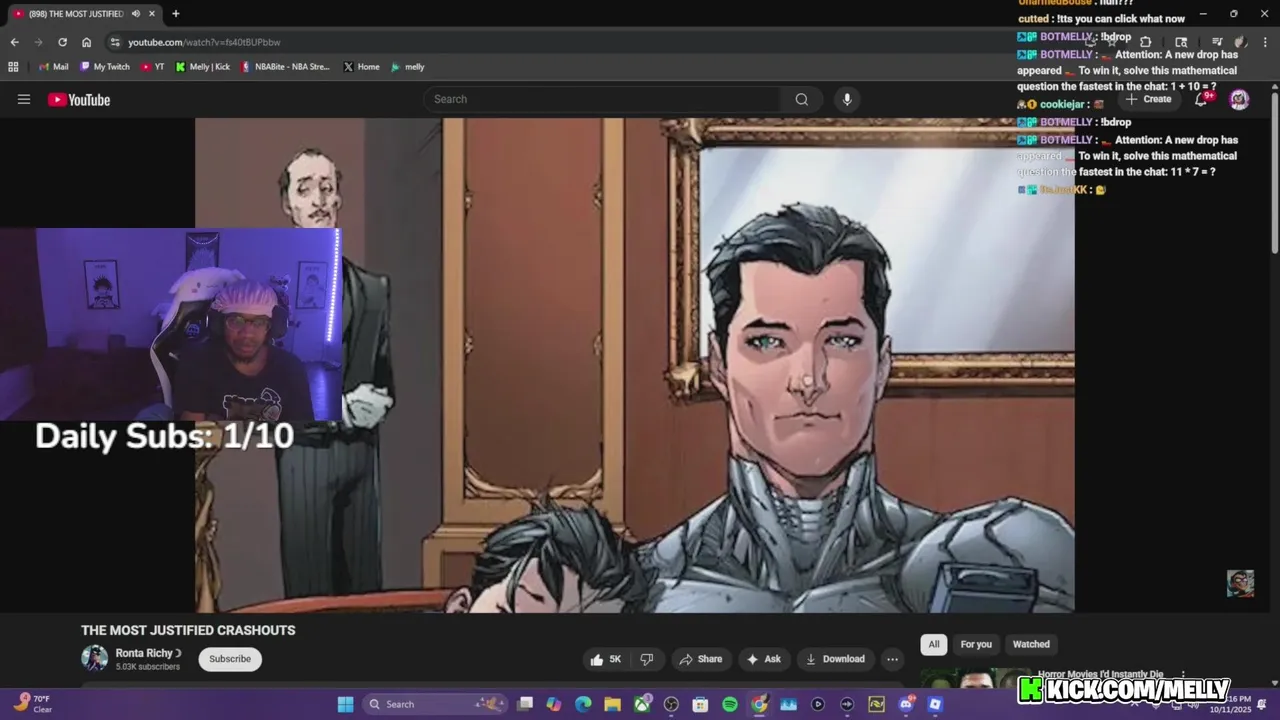Open Horror Movies I'd Instantly Die recommendation

tap(1100, 675)
